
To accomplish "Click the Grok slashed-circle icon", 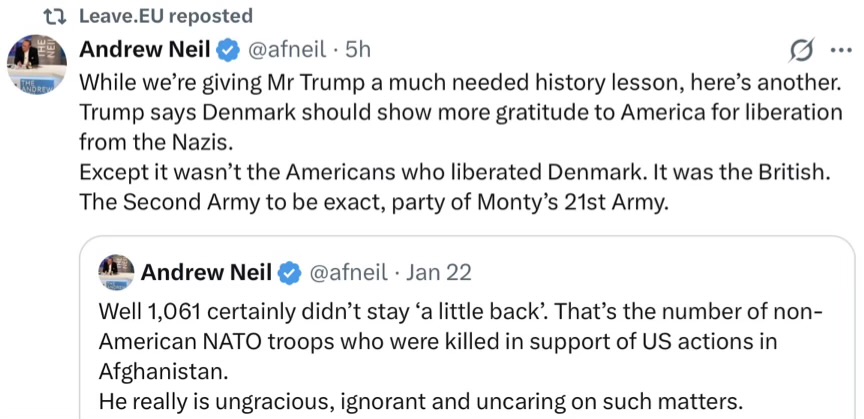I will point(800,50).
